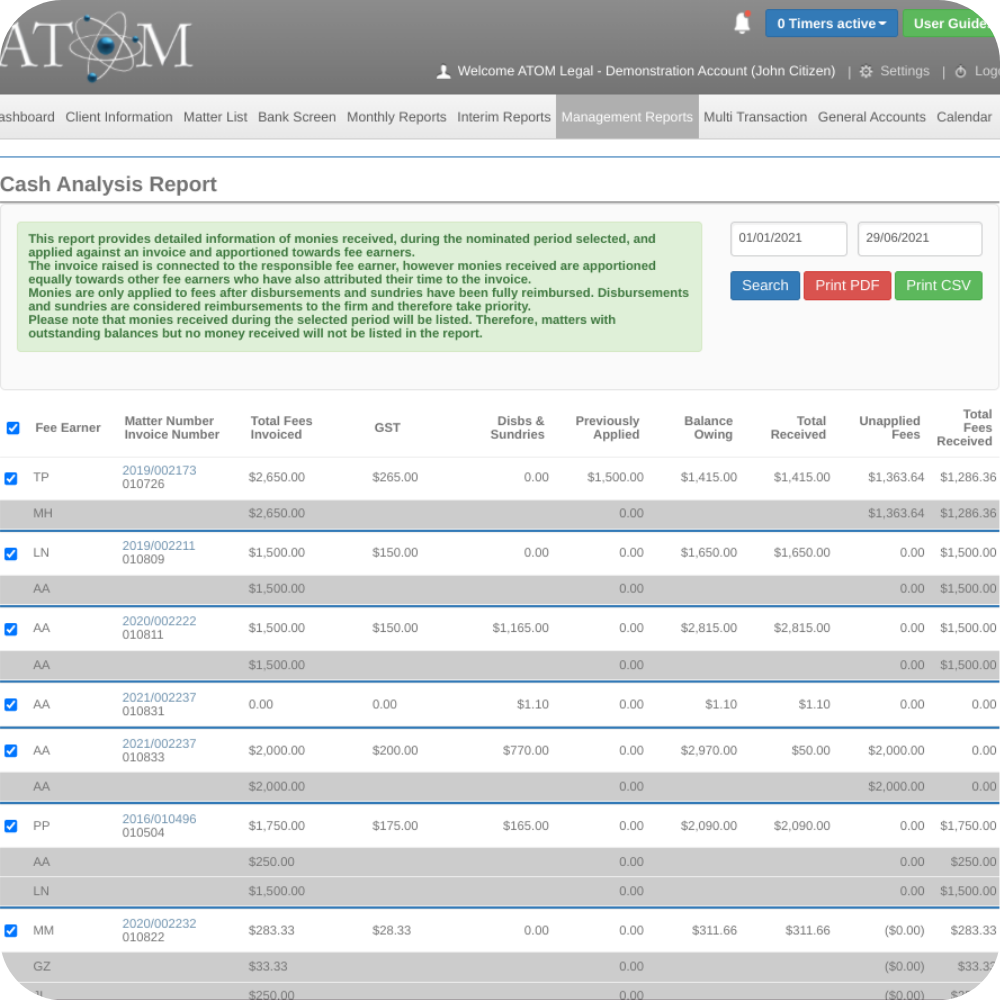The width and height of the screenshot is (1000, 1000).
Task: Toggle the select-all checkbox in the table header
Action: (13, 428)
